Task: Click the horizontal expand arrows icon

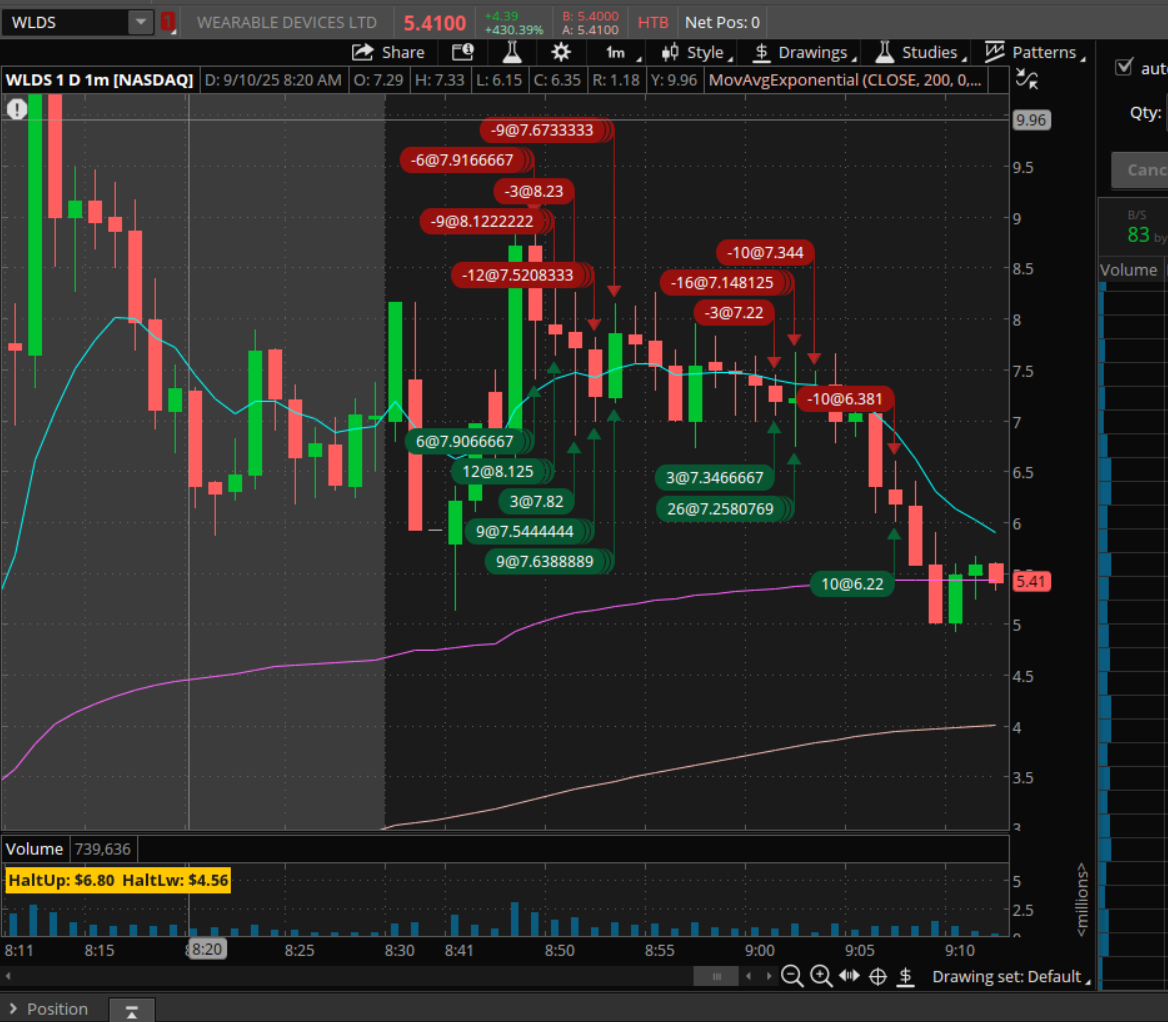Action: point(850,976)
